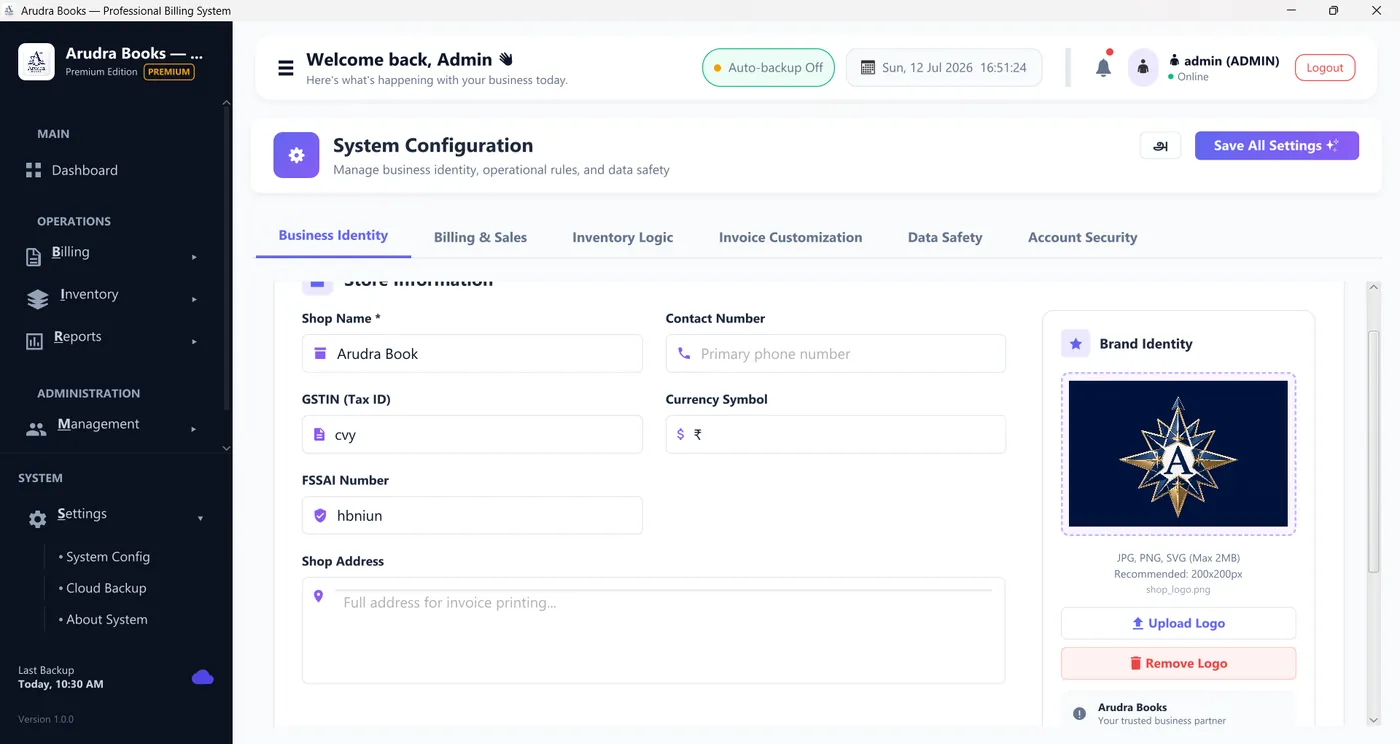Image resolution: width=1400 pixels, height=744 pixels.
Task: Click the Settings gear icon in sidebar
Action: tap(37, 519)
